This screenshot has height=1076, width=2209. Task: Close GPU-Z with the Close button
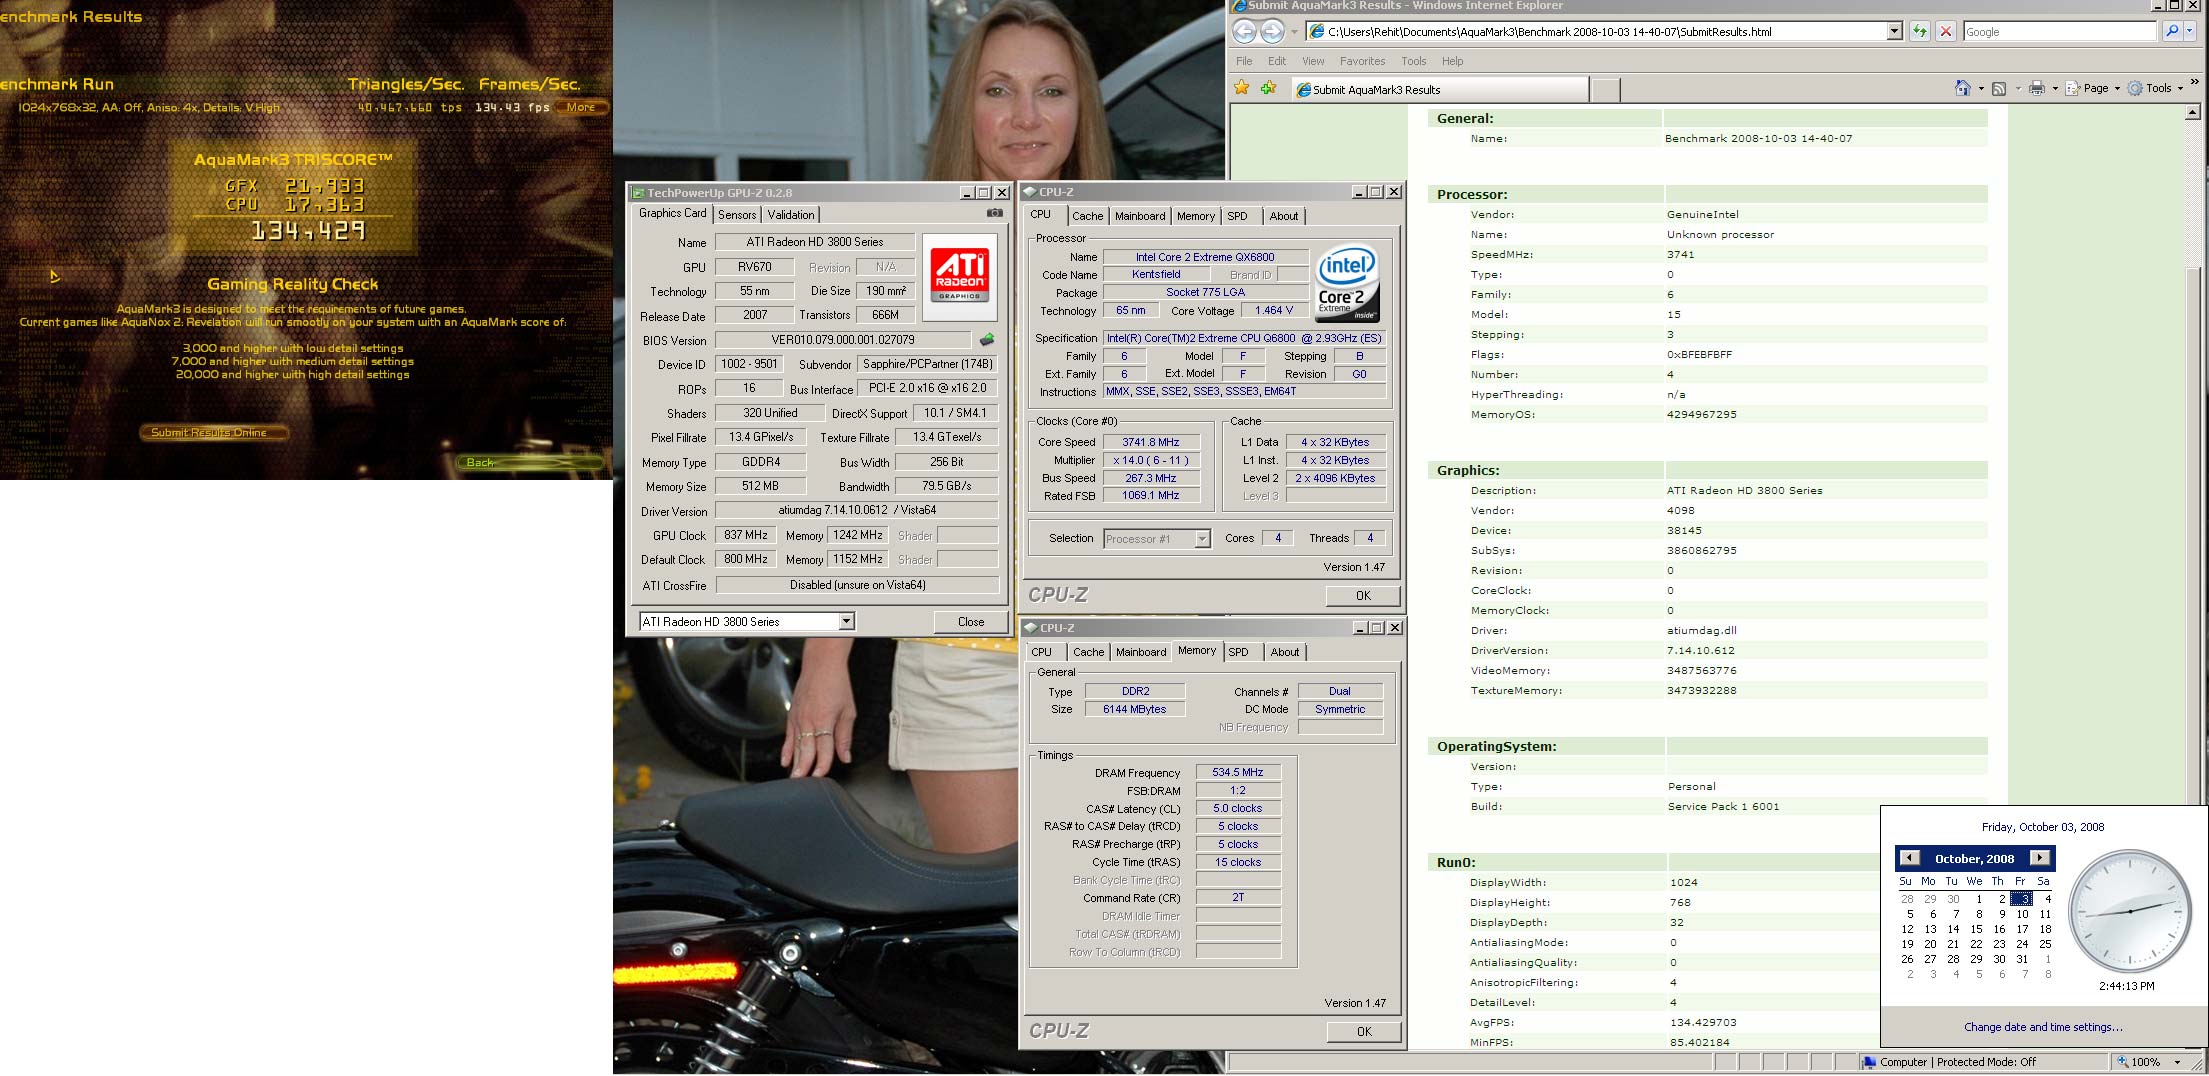point(971,621)
